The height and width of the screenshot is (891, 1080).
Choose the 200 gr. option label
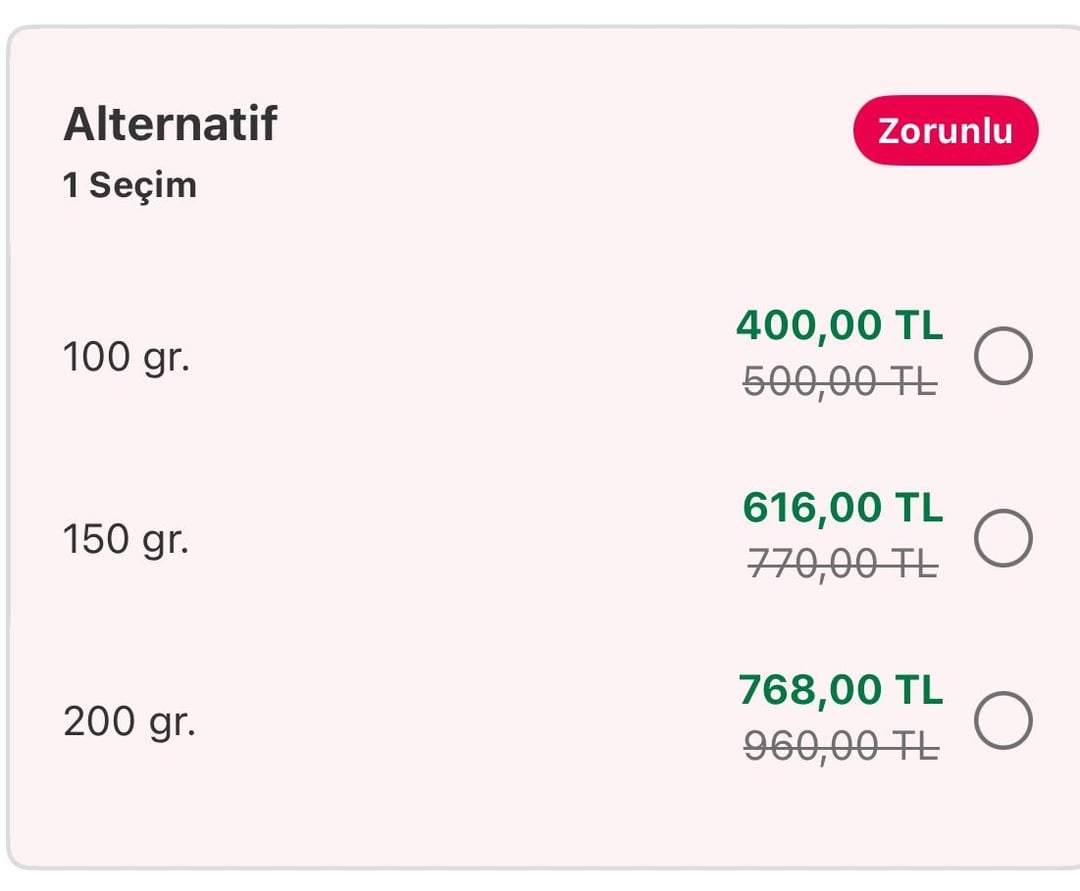tap(129, 722)
